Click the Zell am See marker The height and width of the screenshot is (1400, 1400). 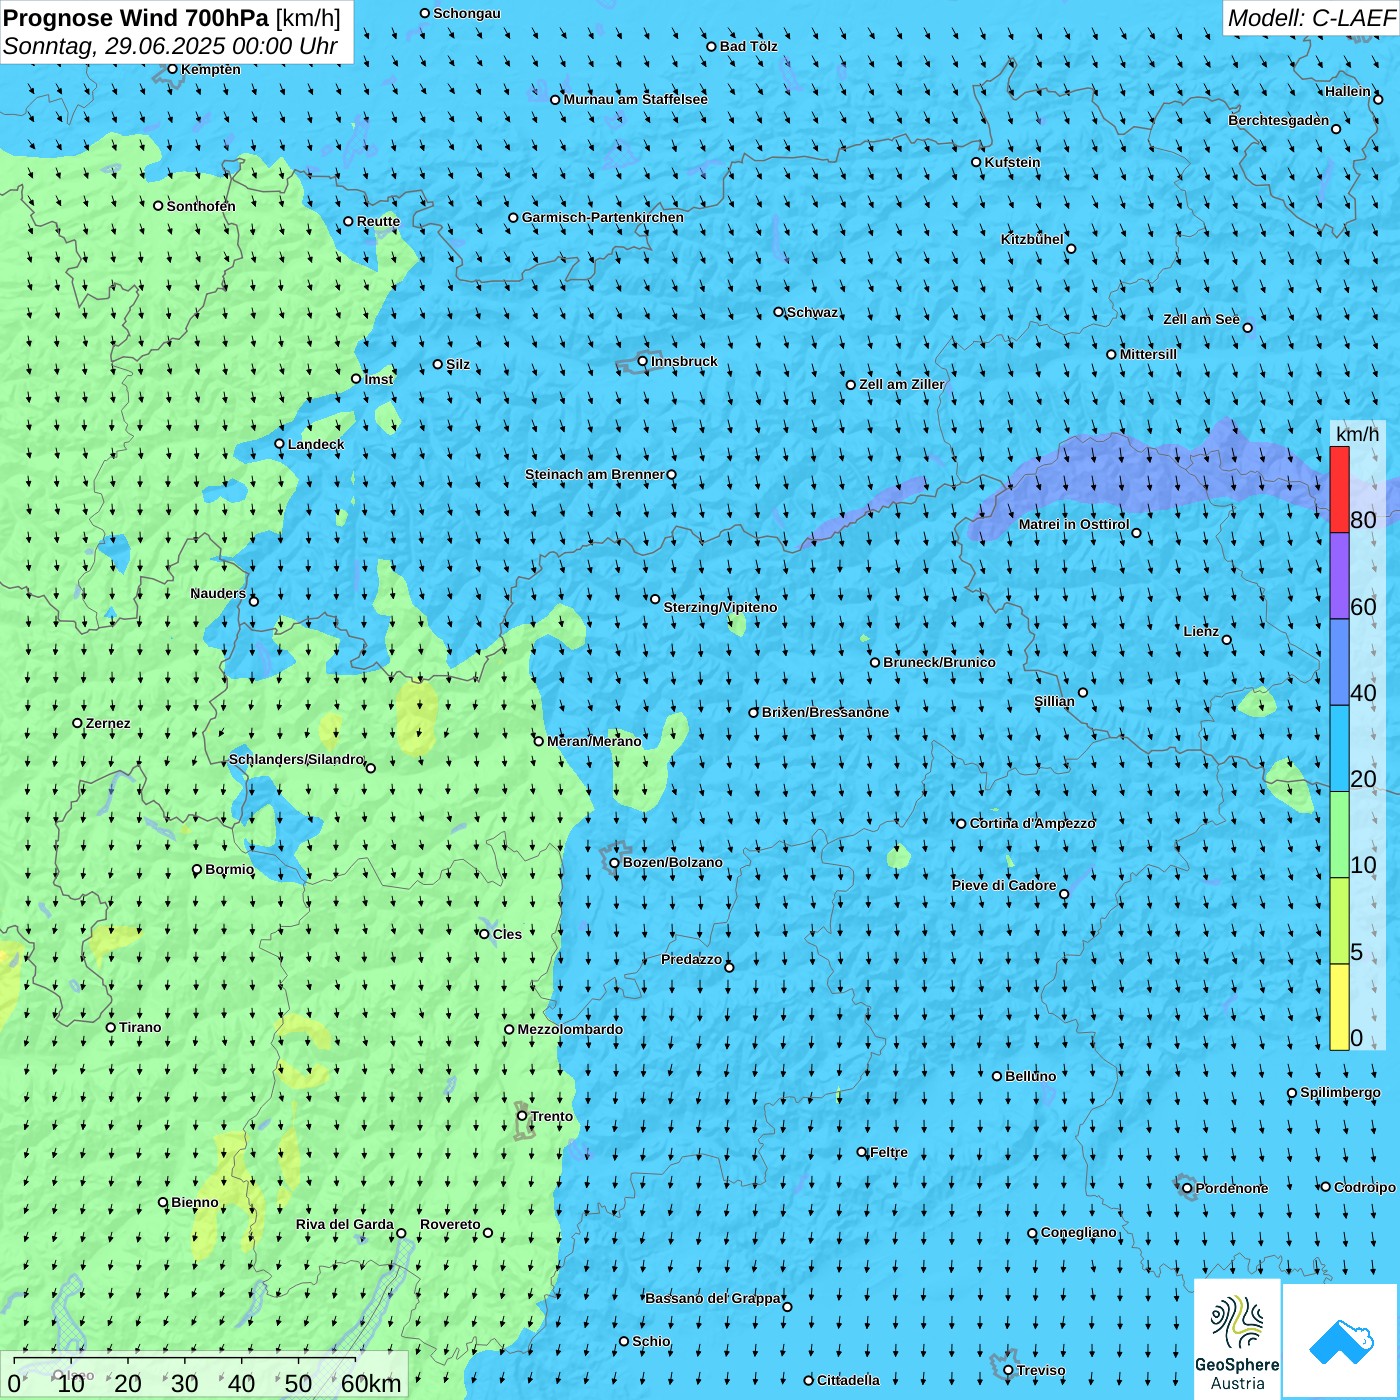click(1247, 327)
